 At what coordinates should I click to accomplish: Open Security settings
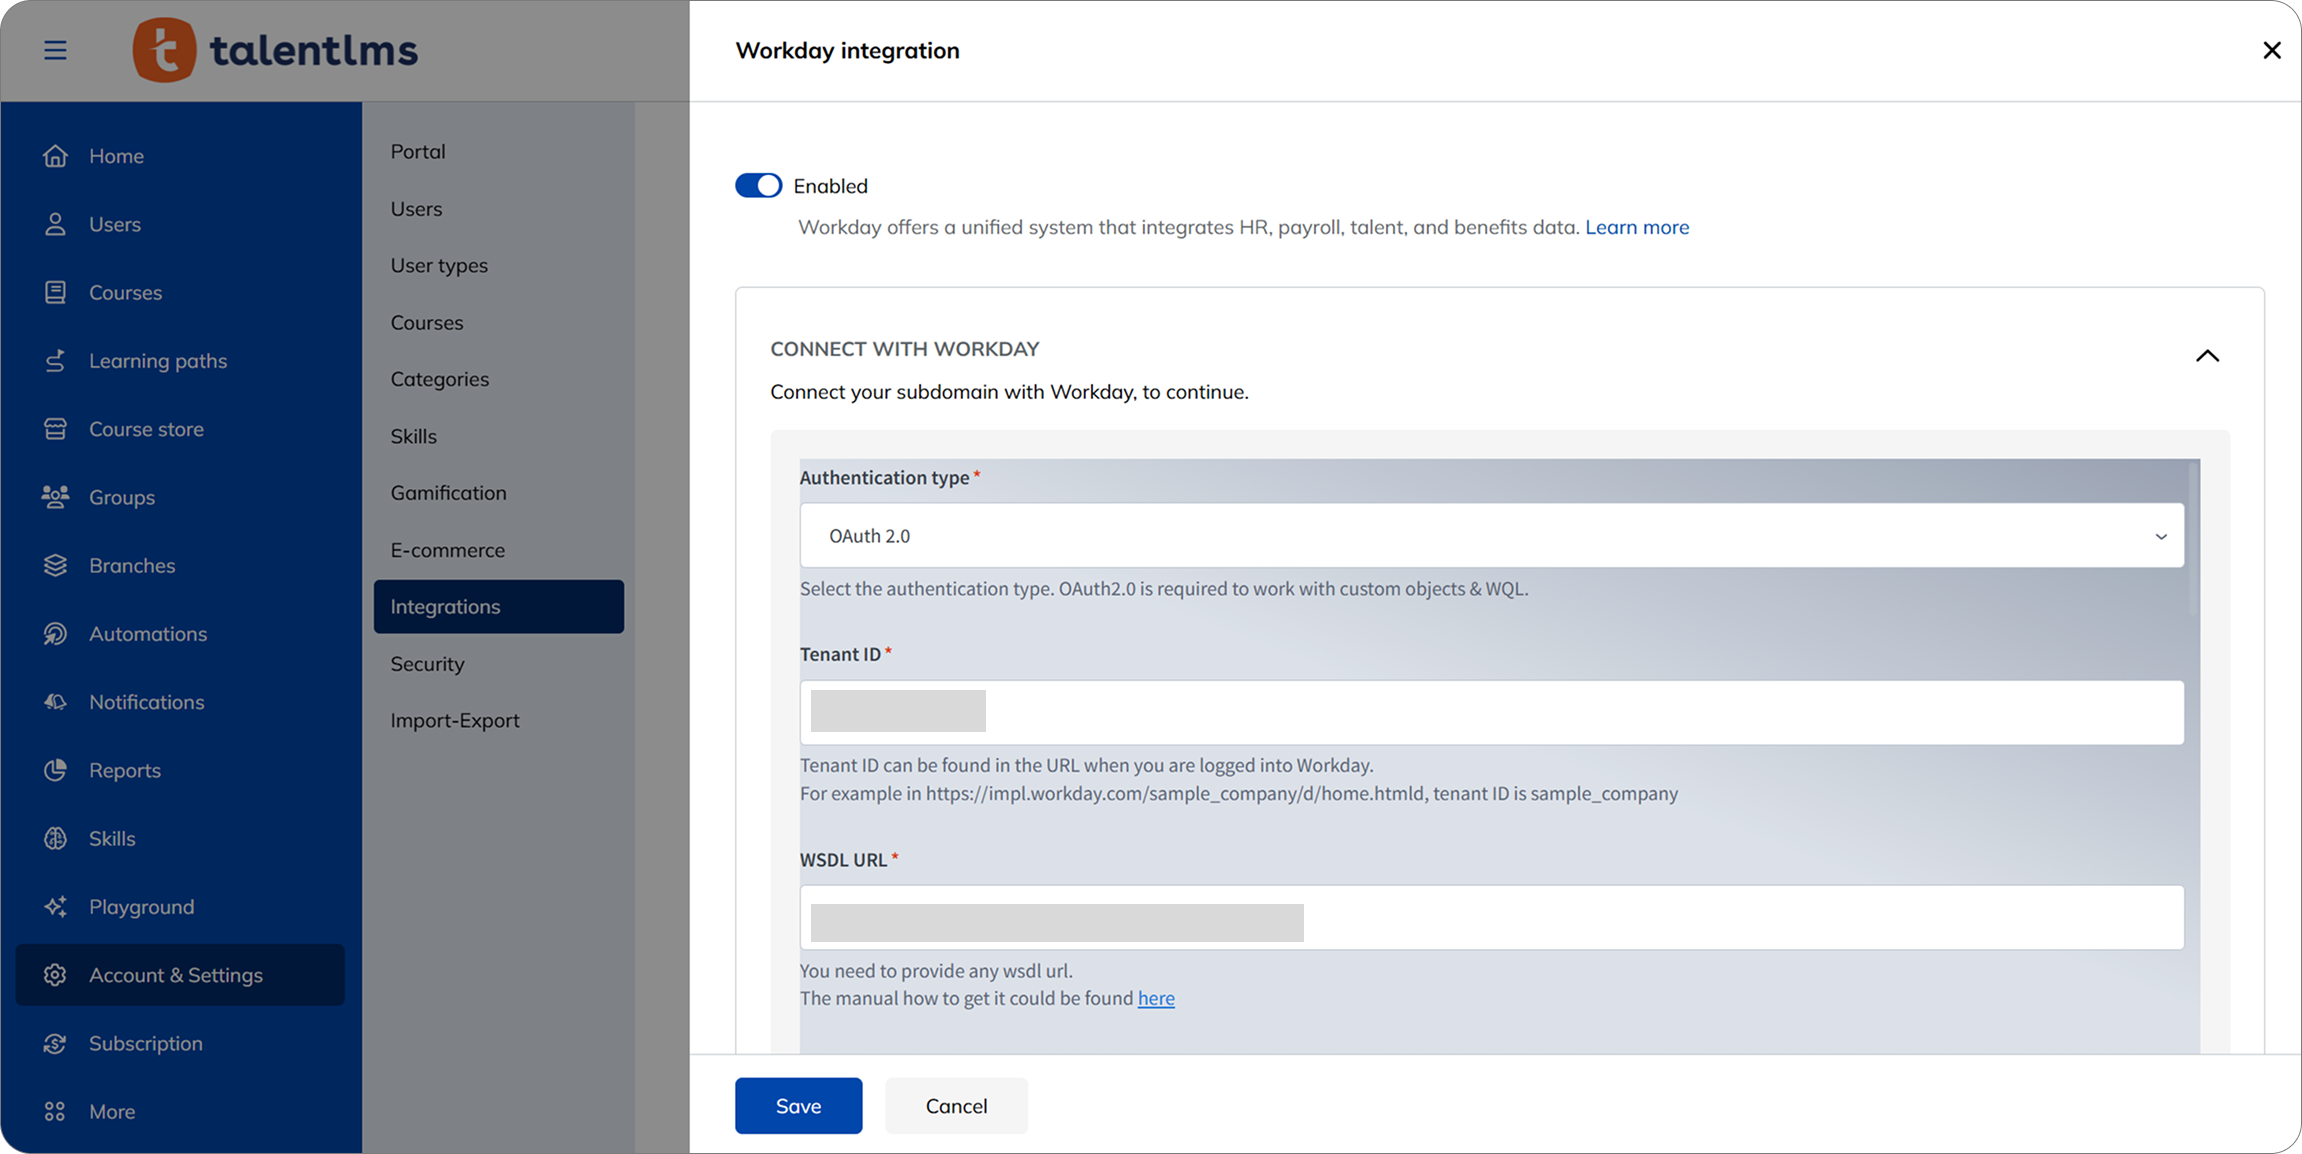click(428, 664)
